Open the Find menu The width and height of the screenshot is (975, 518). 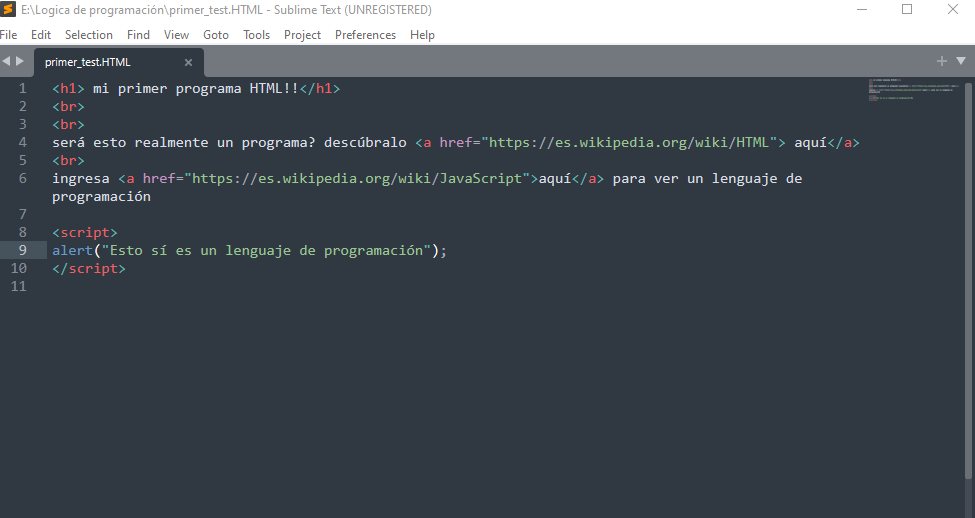click(138, 35)
